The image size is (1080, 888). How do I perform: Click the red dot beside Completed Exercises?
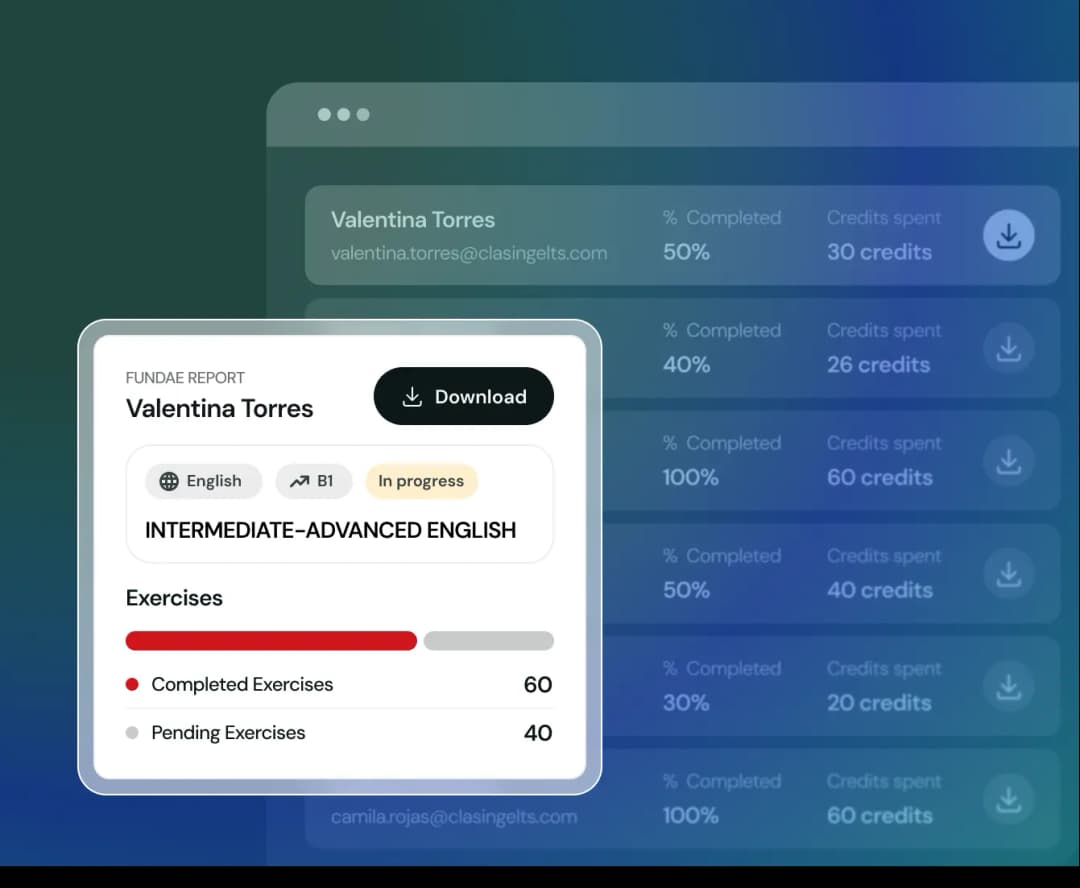tap(132, 685)
